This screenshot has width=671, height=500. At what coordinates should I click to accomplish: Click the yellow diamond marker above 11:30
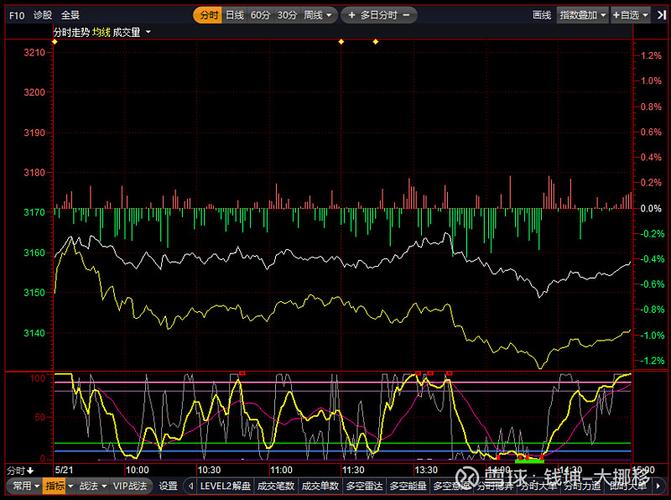pos(341,42)
